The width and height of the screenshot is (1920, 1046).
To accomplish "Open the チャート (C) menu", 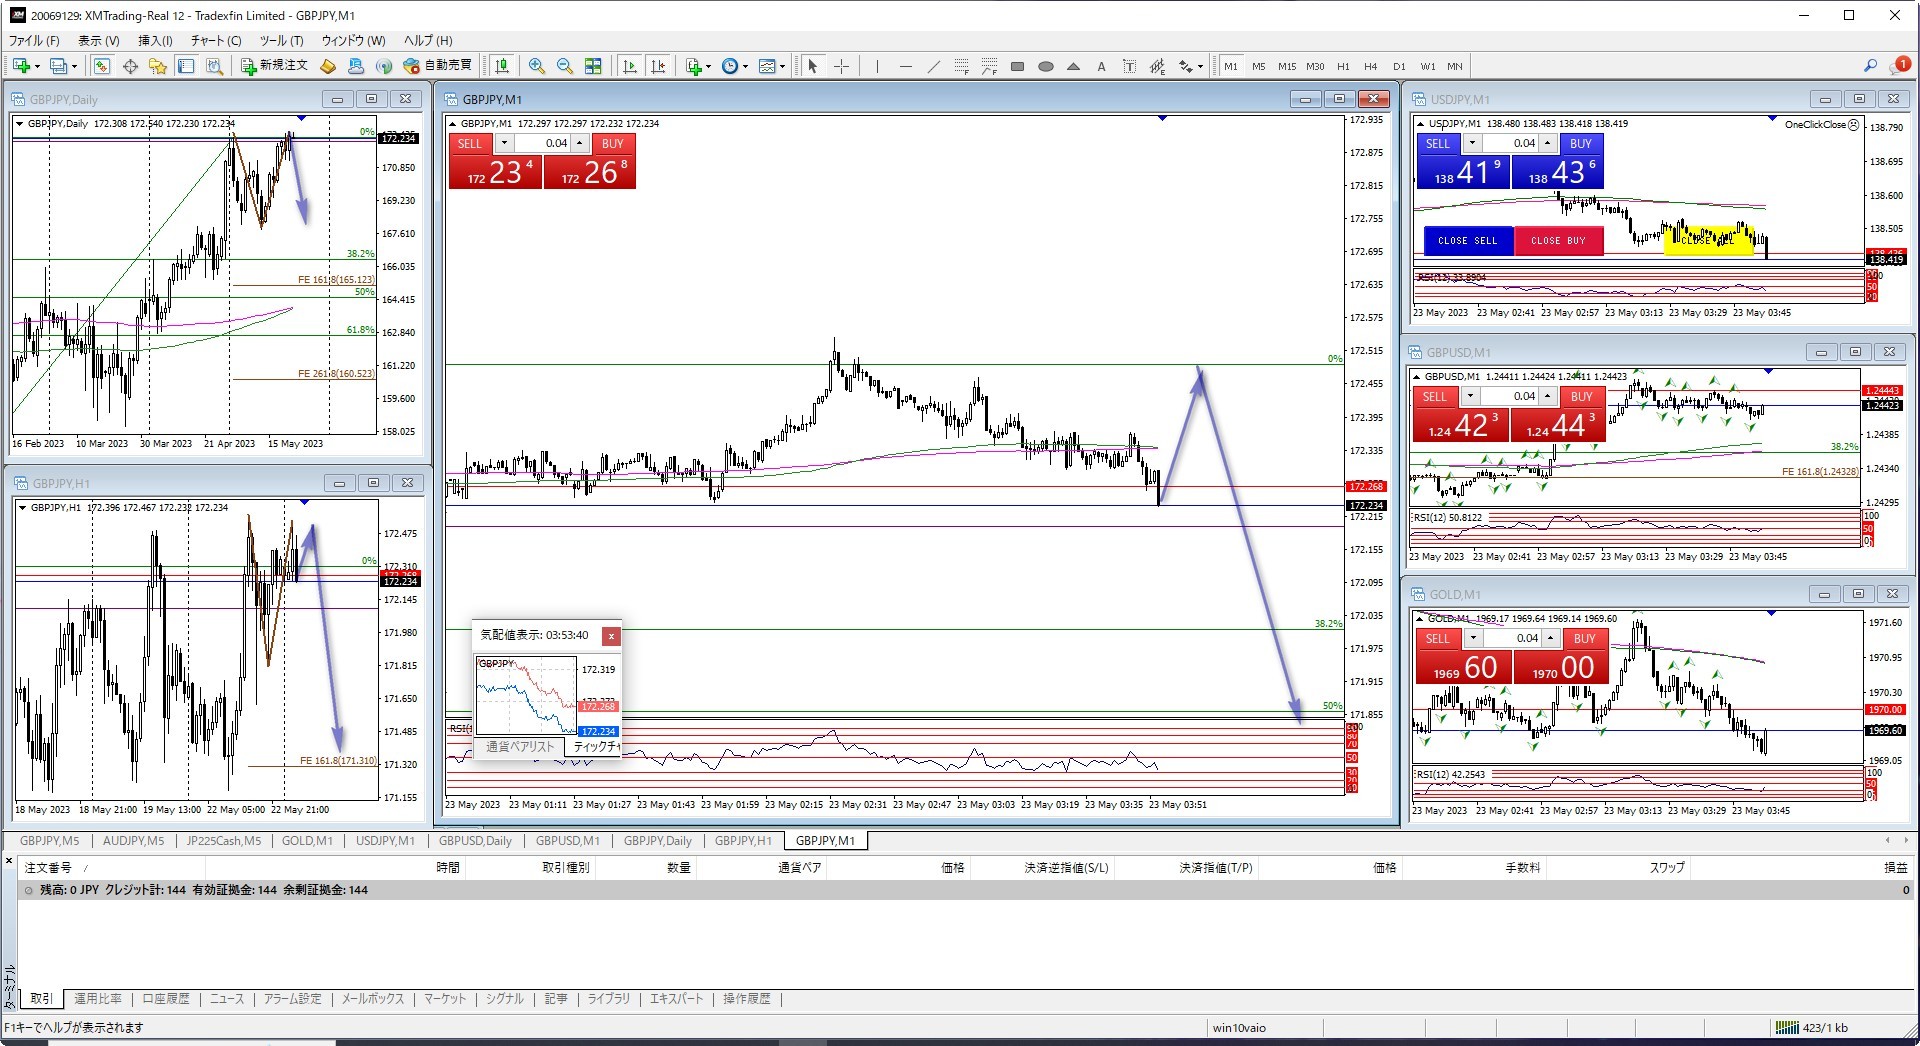I will coord(216,41).
